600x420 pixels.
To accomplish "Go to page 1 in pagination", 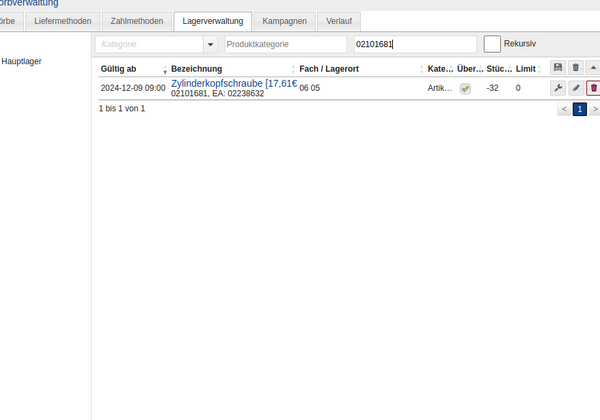I will click(x=579, y=109).
